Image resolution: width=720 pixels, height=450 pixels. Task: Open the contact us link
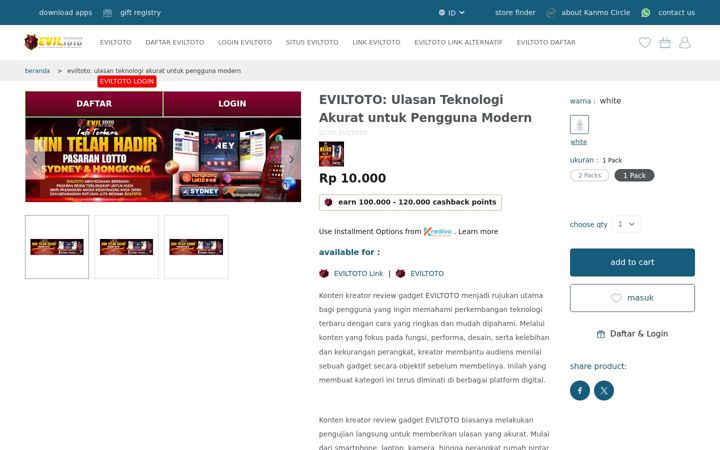point(676,13)
